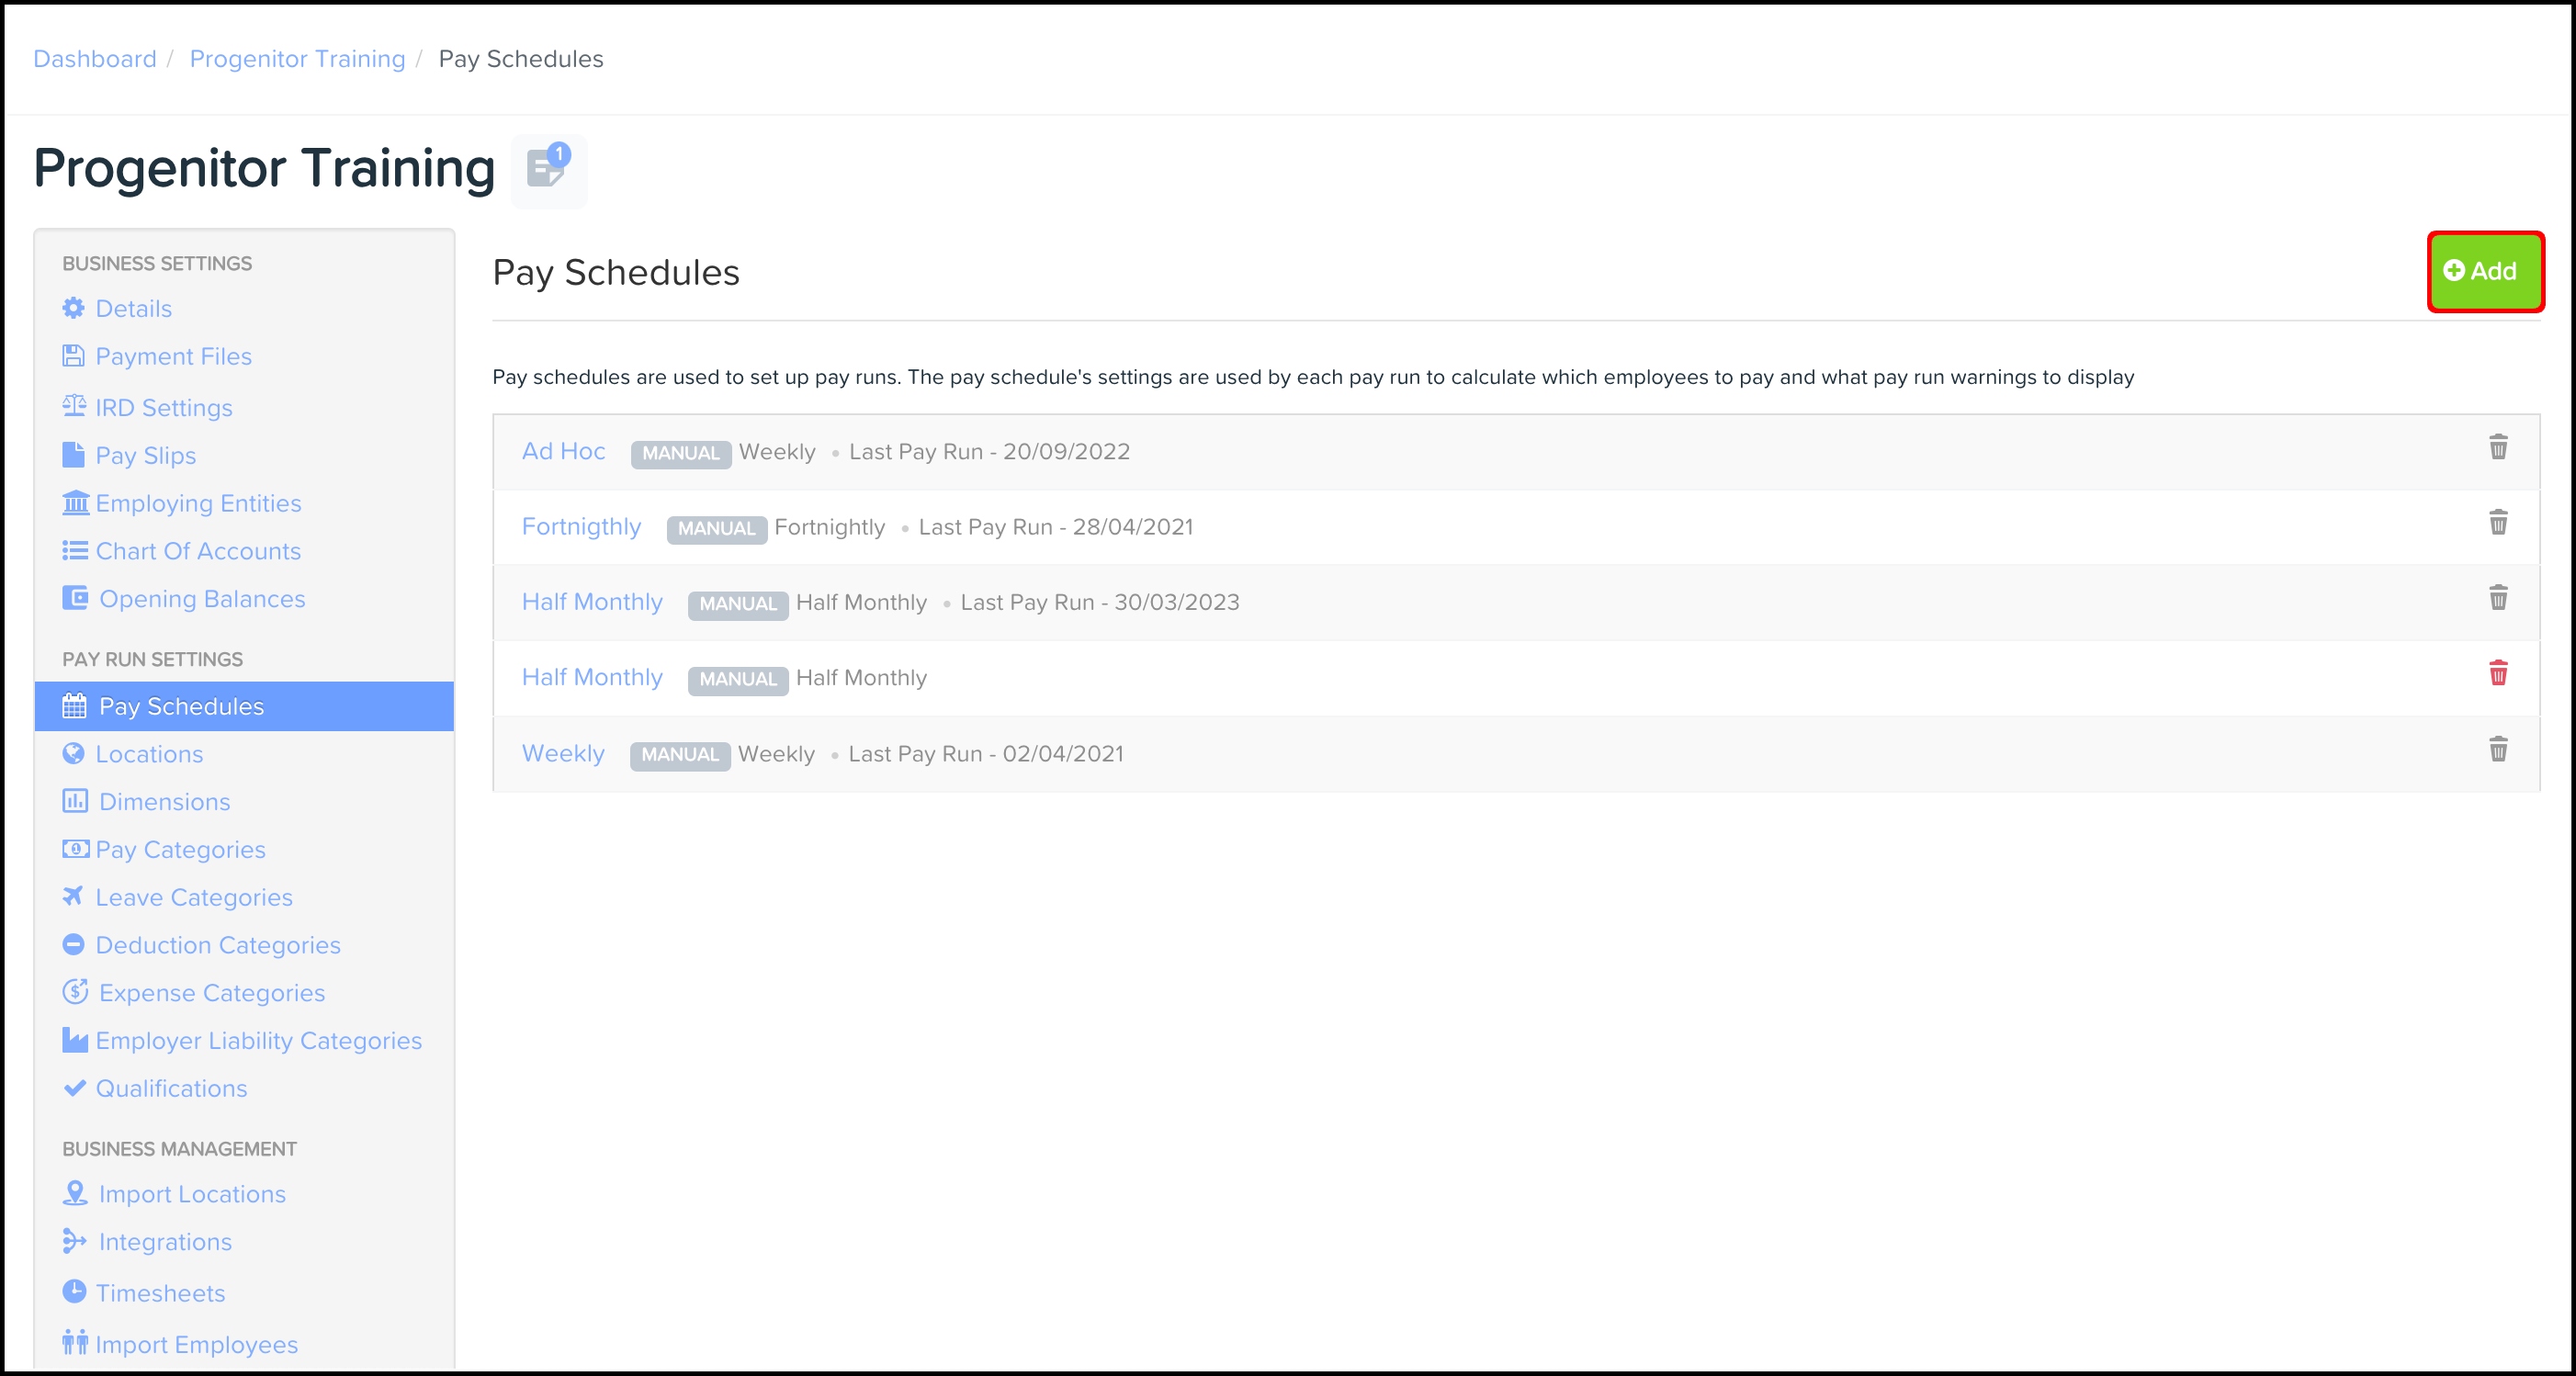
Task: Click trash icon for Fortnigthly schedule
Action: click(2497, 522)
